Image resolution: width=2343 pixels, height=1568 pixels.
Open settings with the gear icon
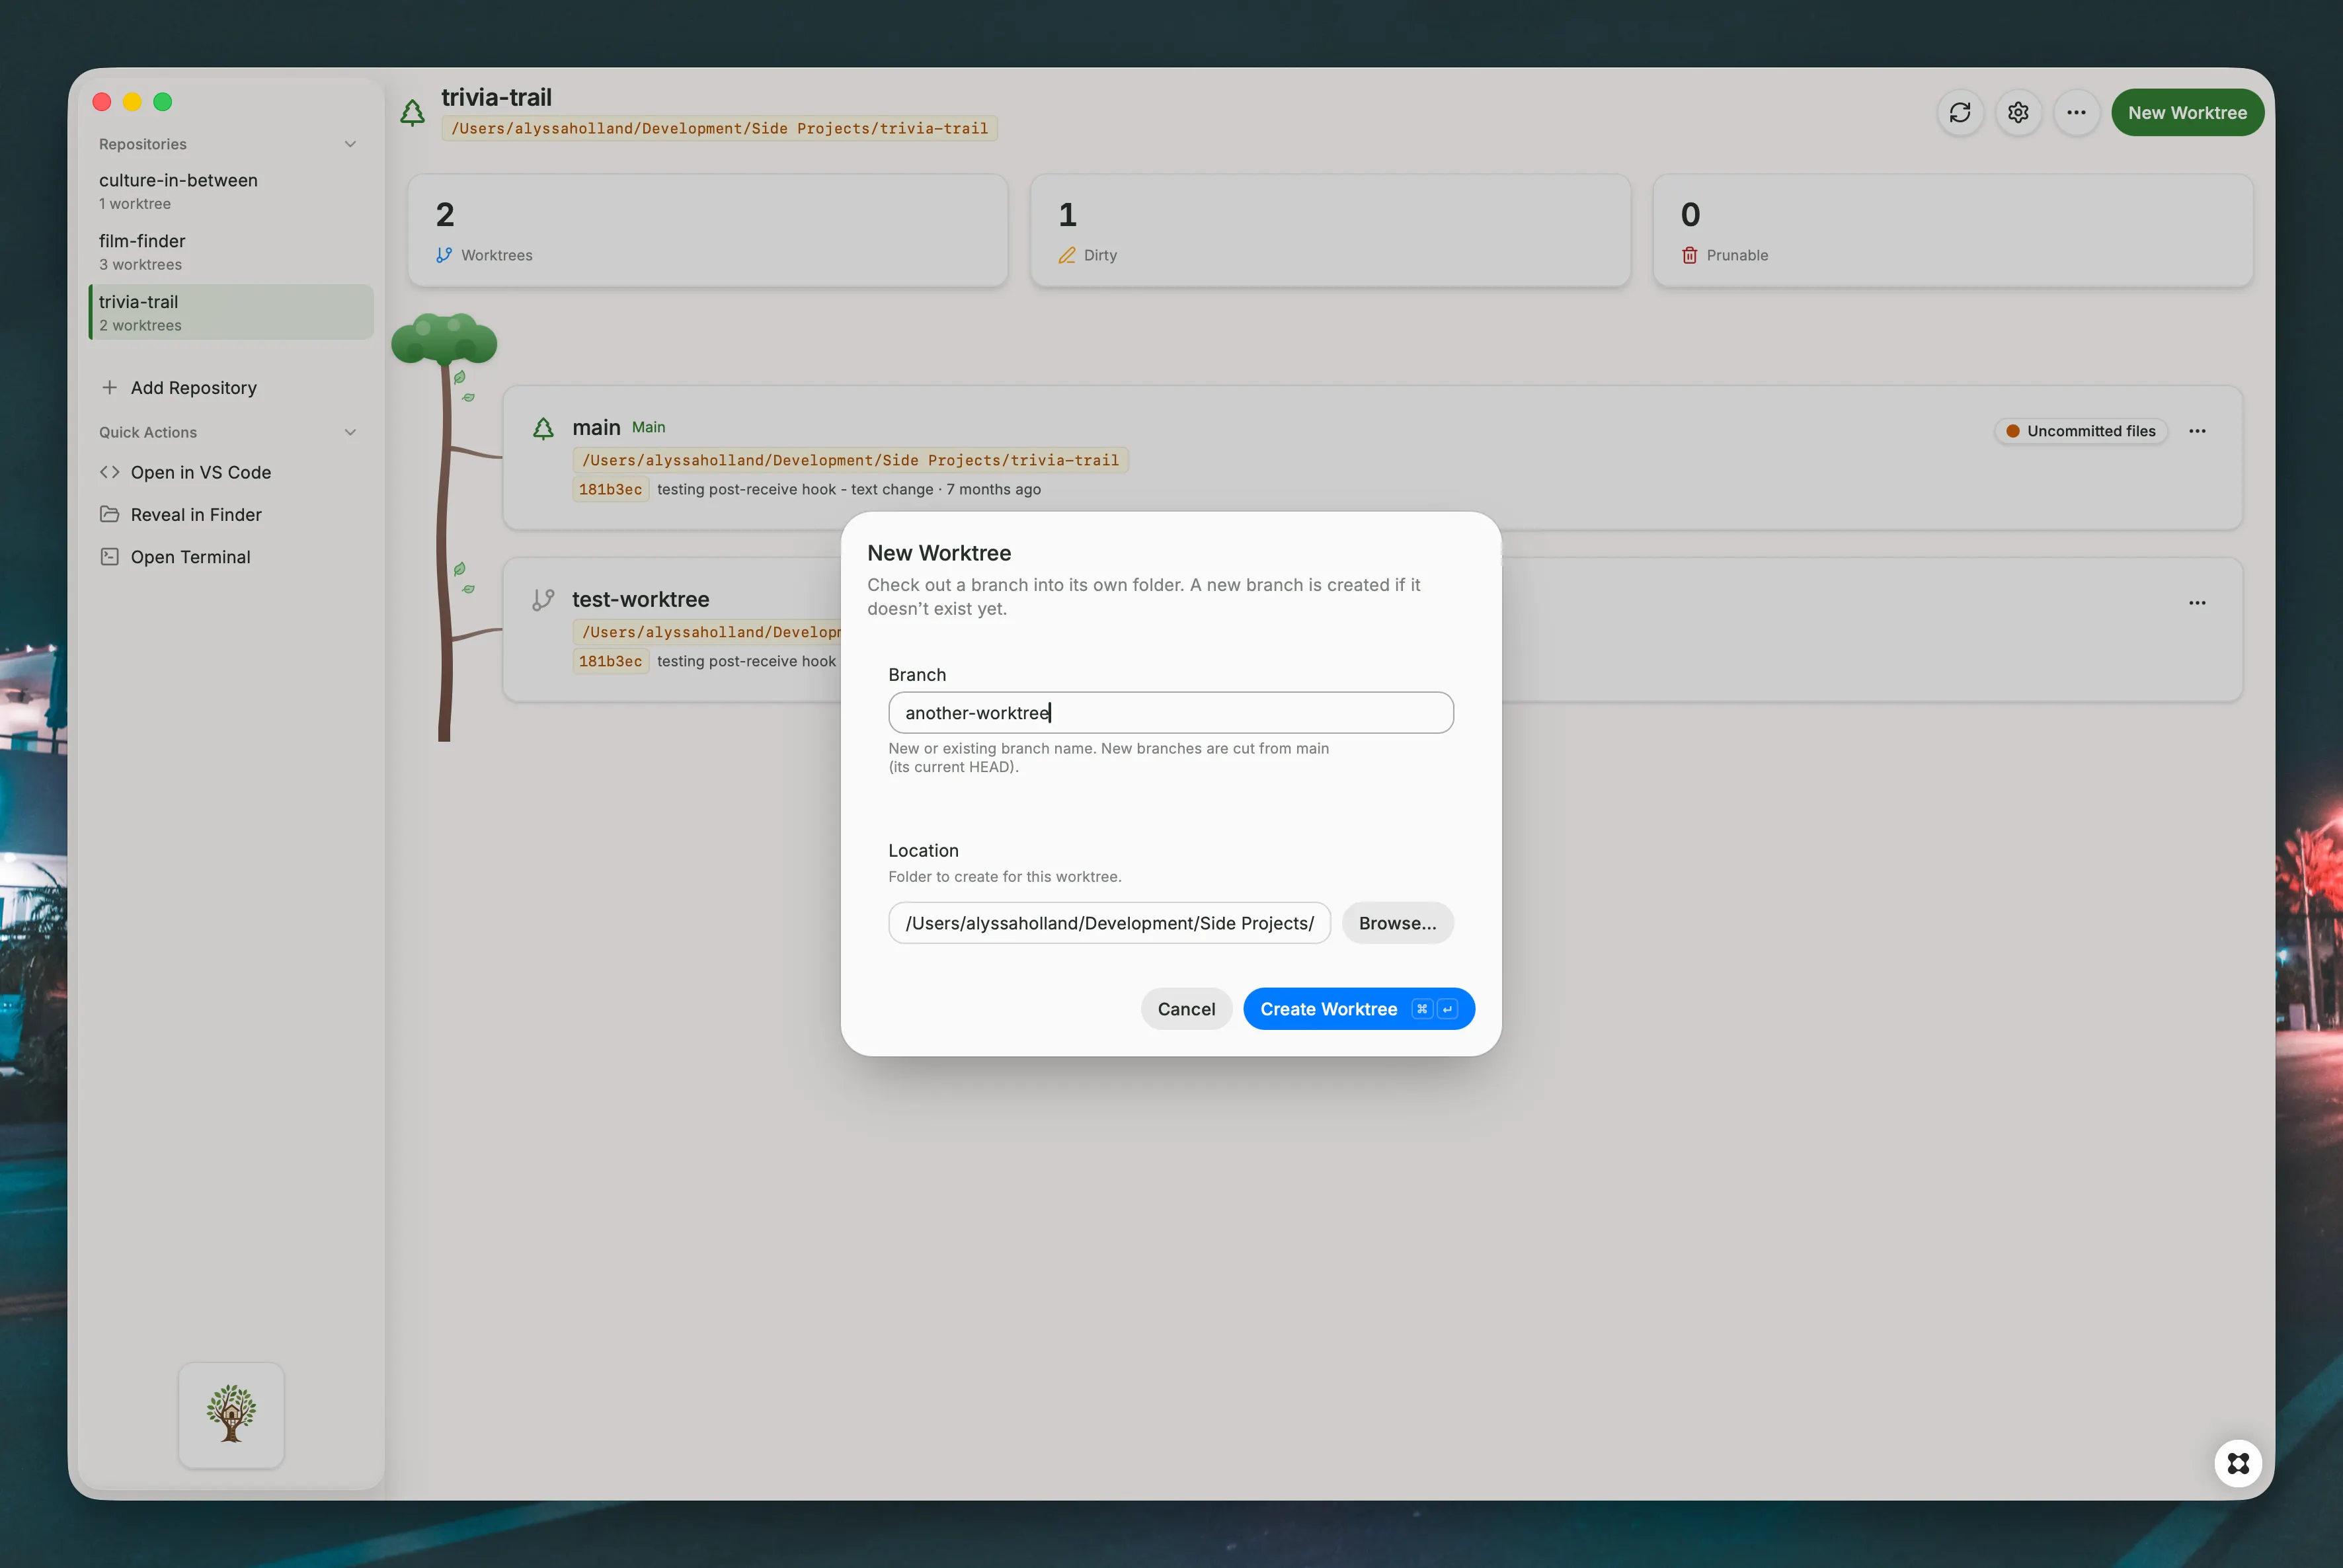coord(2018,112)
